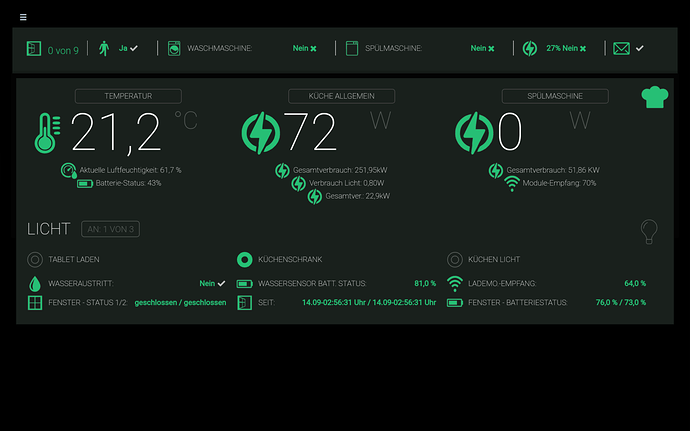Click the Spülmaschine header button
Screen dimensions: 690x431
click(555, 96)
